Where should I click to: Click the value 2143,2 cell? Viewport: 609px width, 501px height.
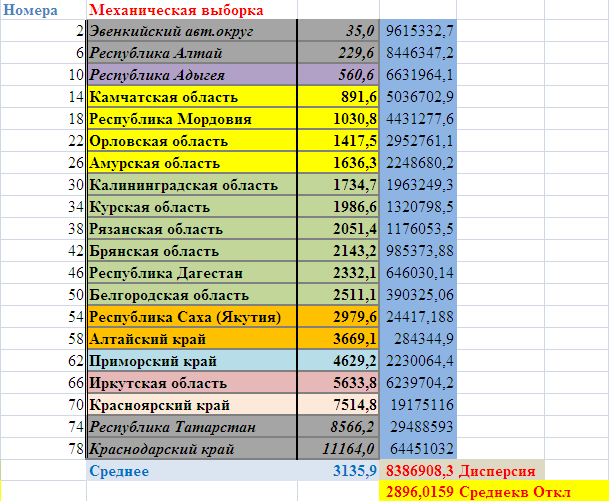tap(339, 250)
